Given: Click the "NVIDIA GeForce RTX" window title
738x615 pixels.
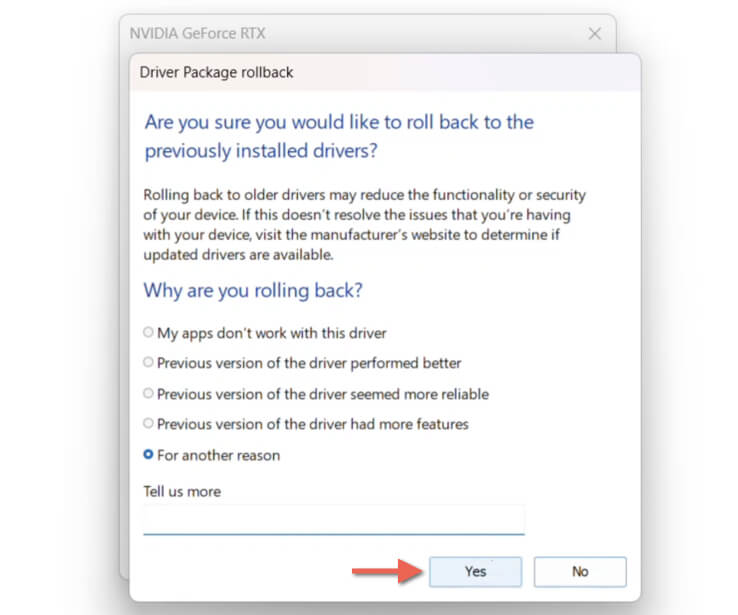Looking at the screenshot, I should tap(197, 33).
